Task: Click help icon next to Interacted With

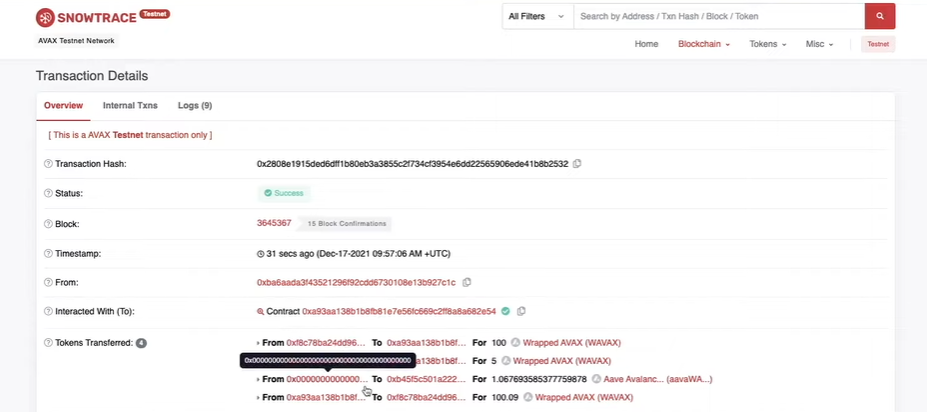Action: point(48,311)
